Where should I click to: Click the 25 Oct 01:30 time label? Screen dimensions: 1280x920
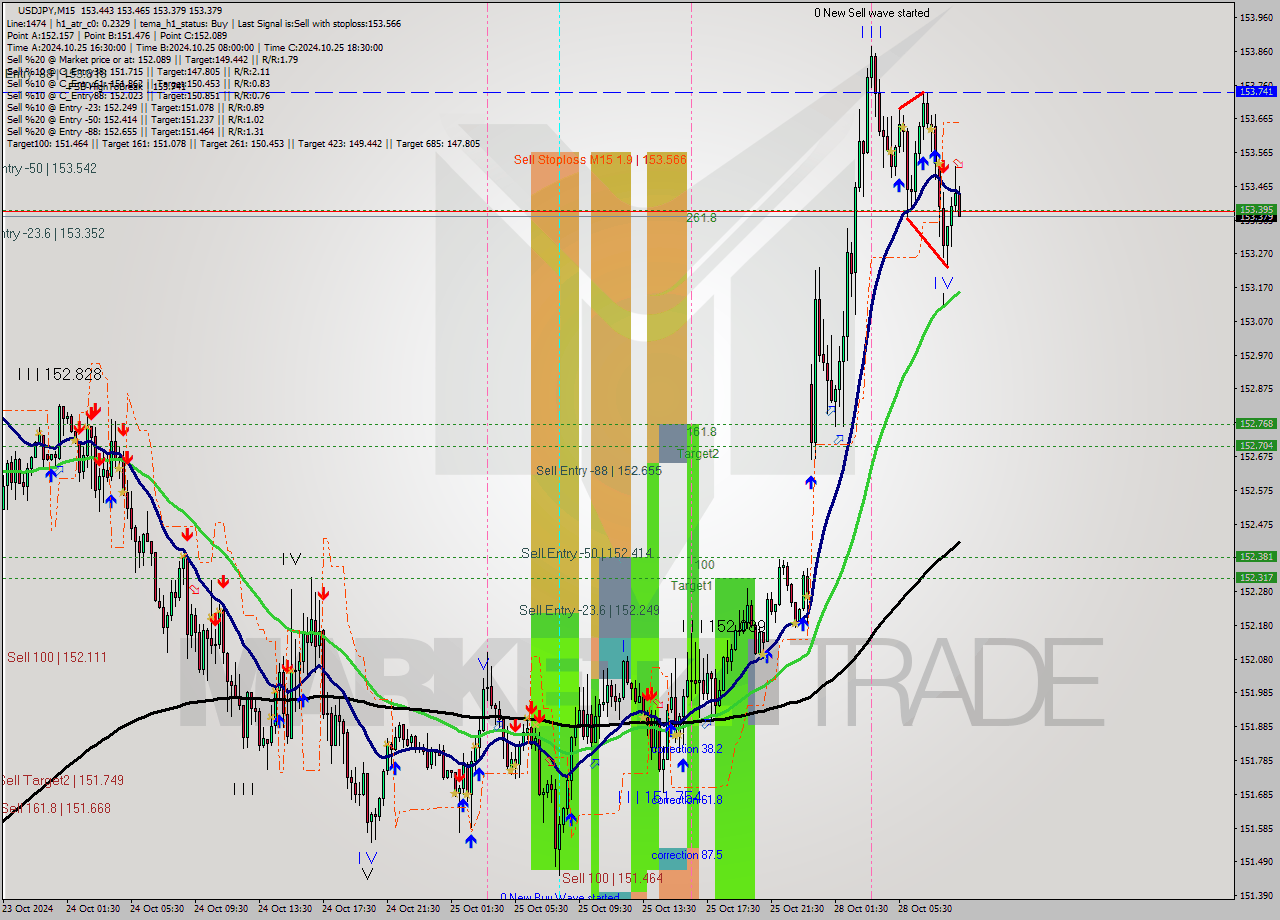pyautogui.click(x=476, y=909)
